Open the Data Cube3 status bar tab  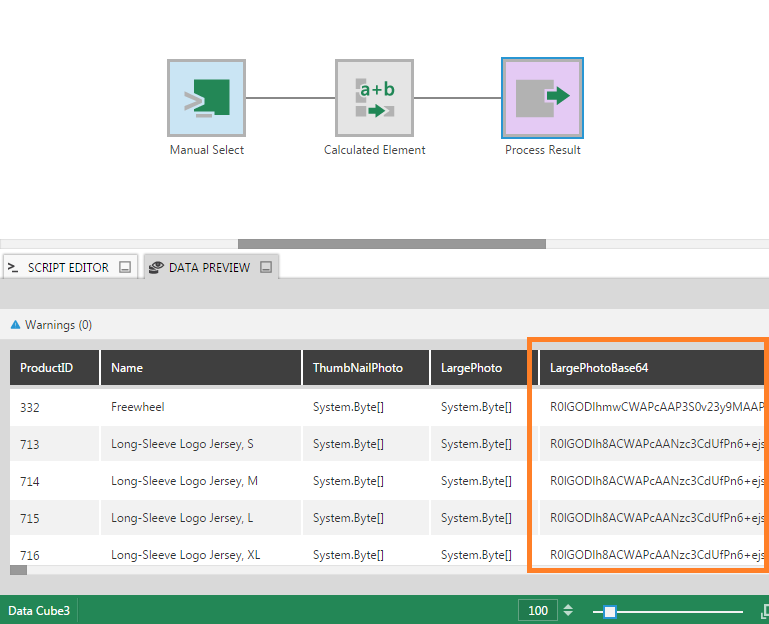[x=39, y=610]
